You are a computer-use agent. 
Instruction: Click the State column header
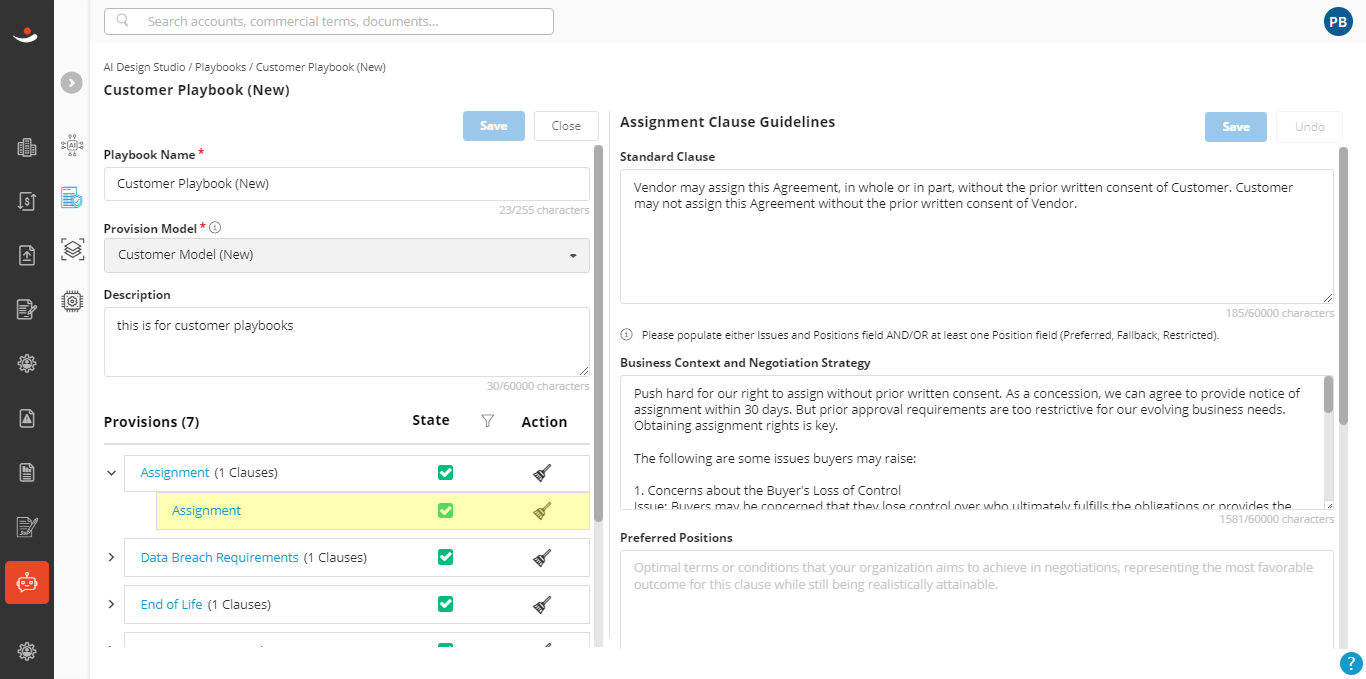pos(431,420)
